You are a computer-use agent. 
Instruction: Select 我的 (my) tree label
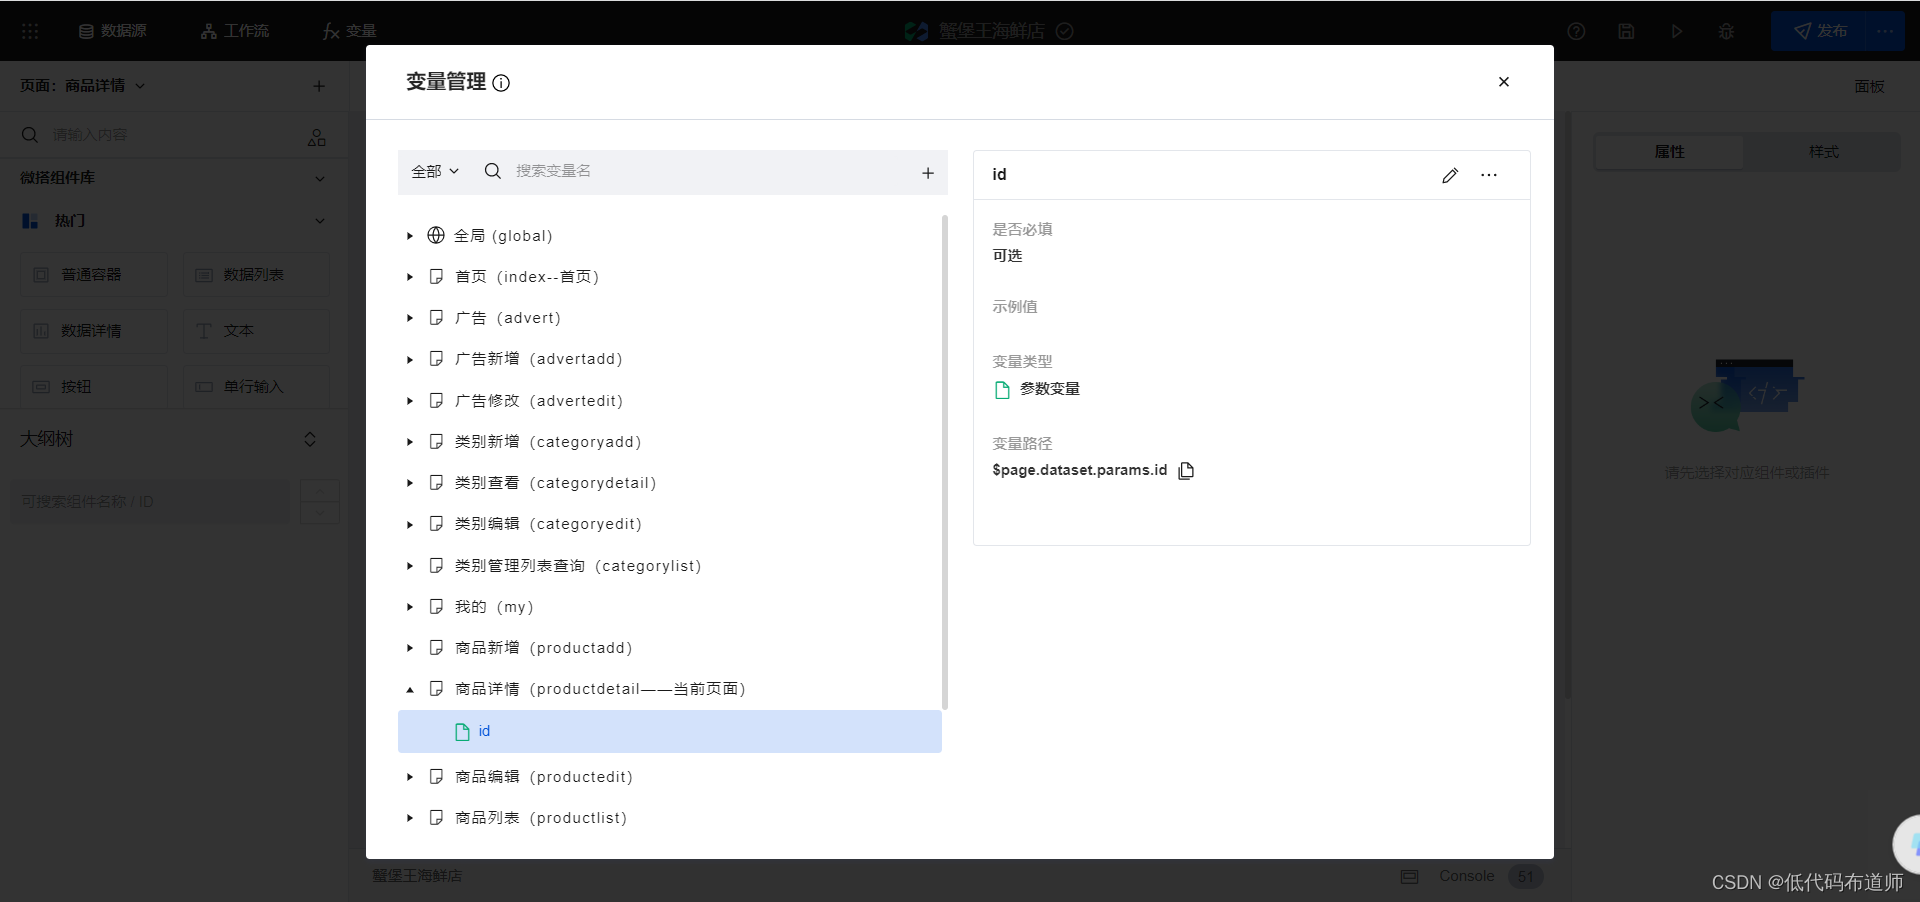494,607
